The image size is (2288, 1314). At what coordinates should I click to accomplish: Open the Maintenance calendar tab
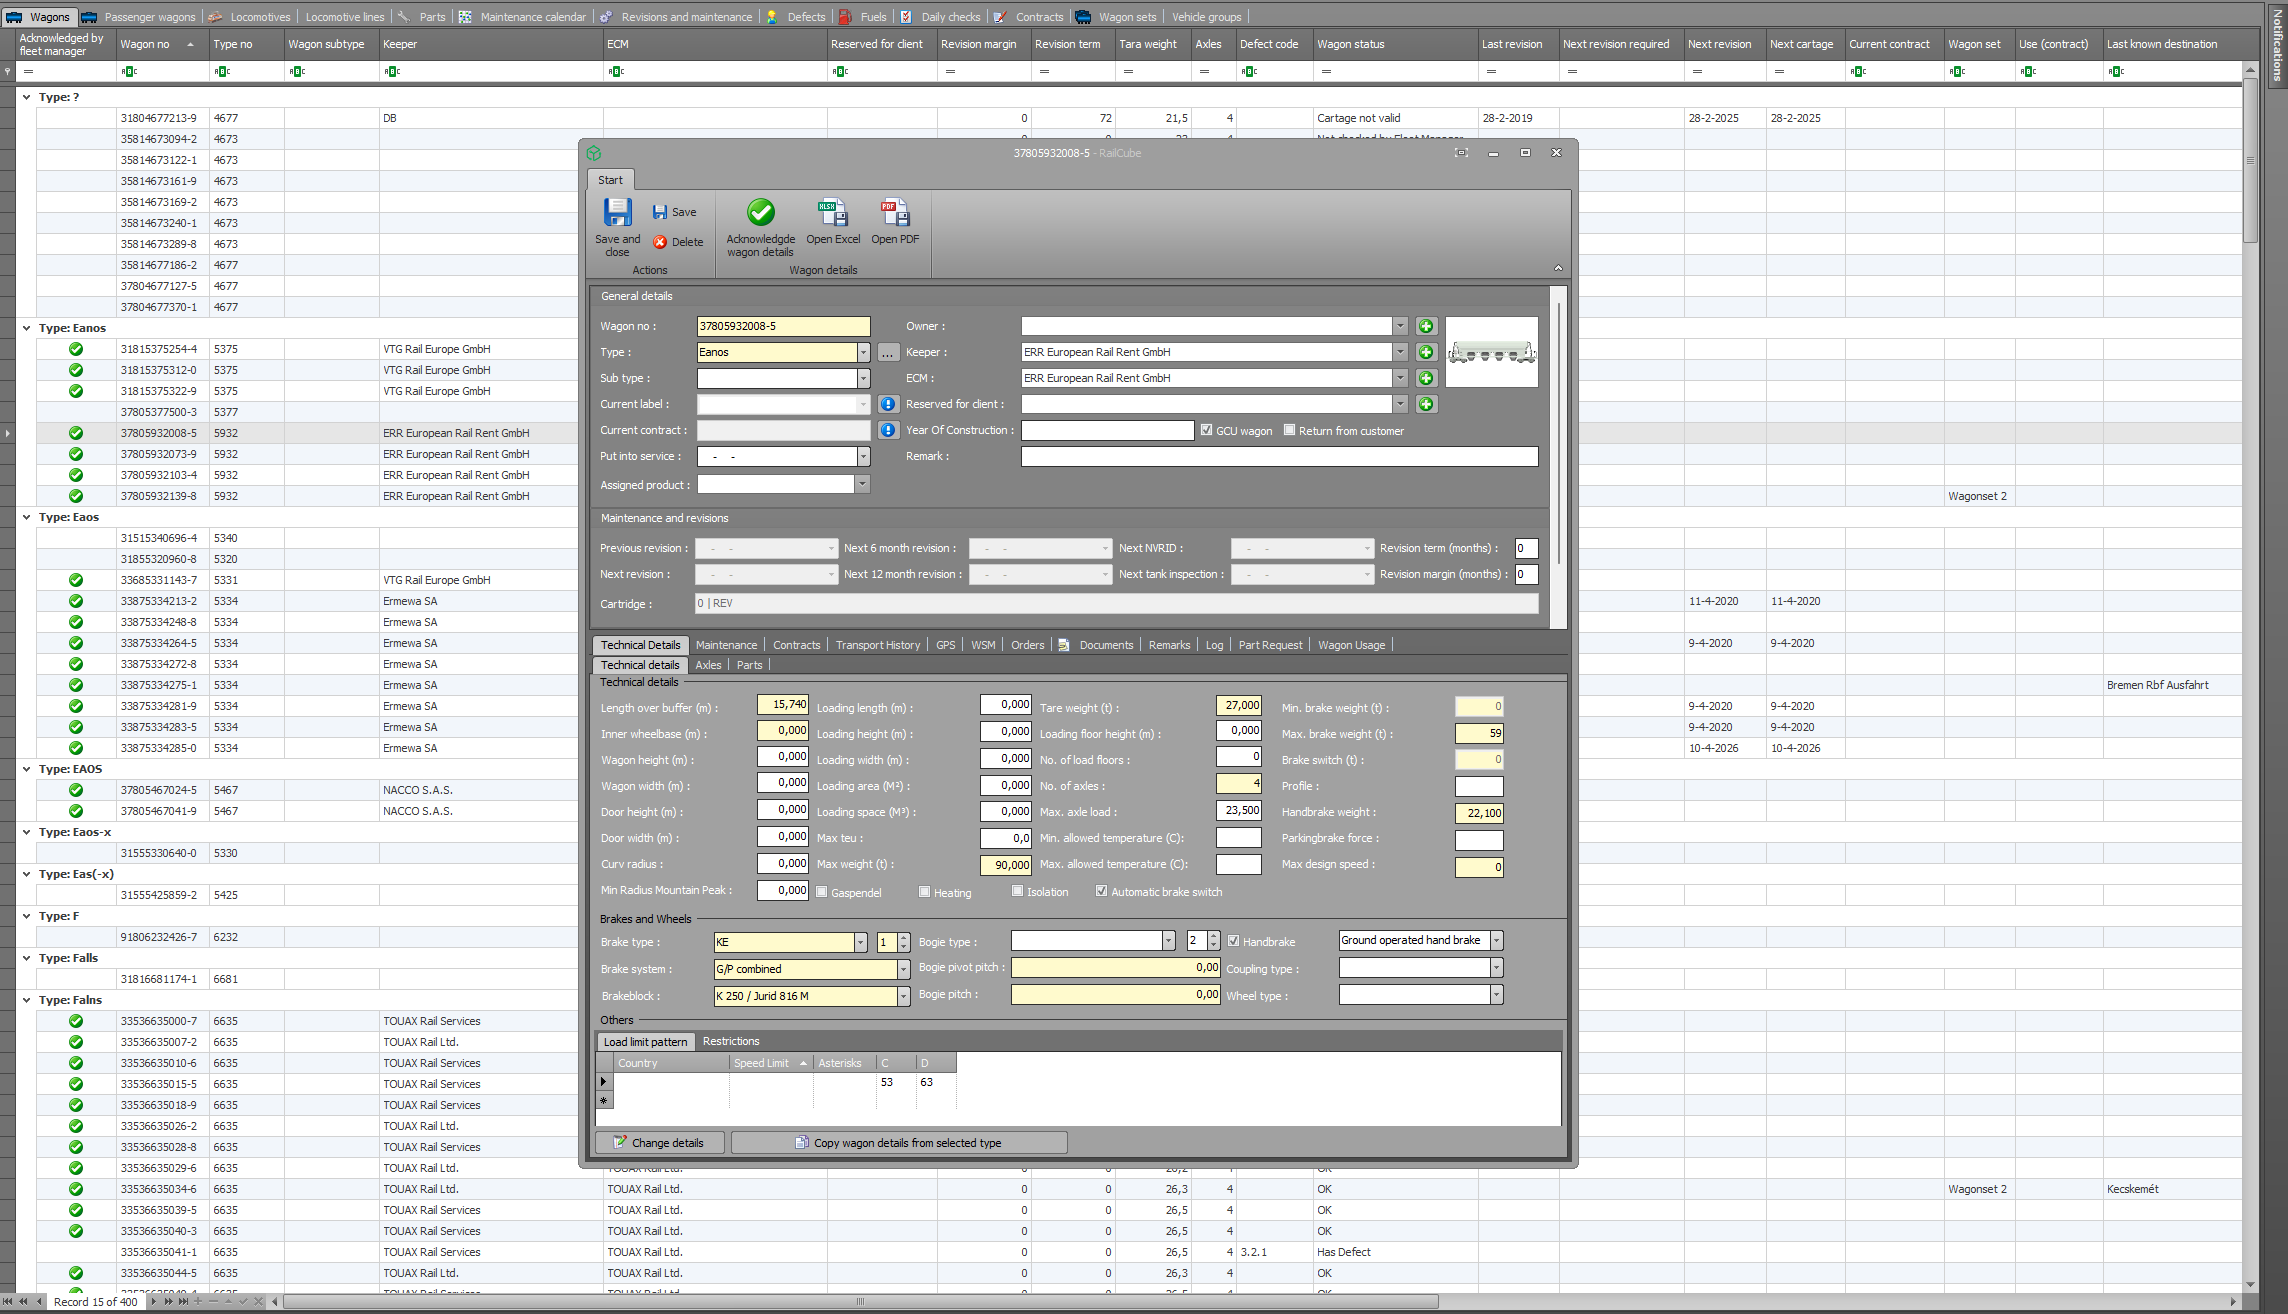(532, 17)
